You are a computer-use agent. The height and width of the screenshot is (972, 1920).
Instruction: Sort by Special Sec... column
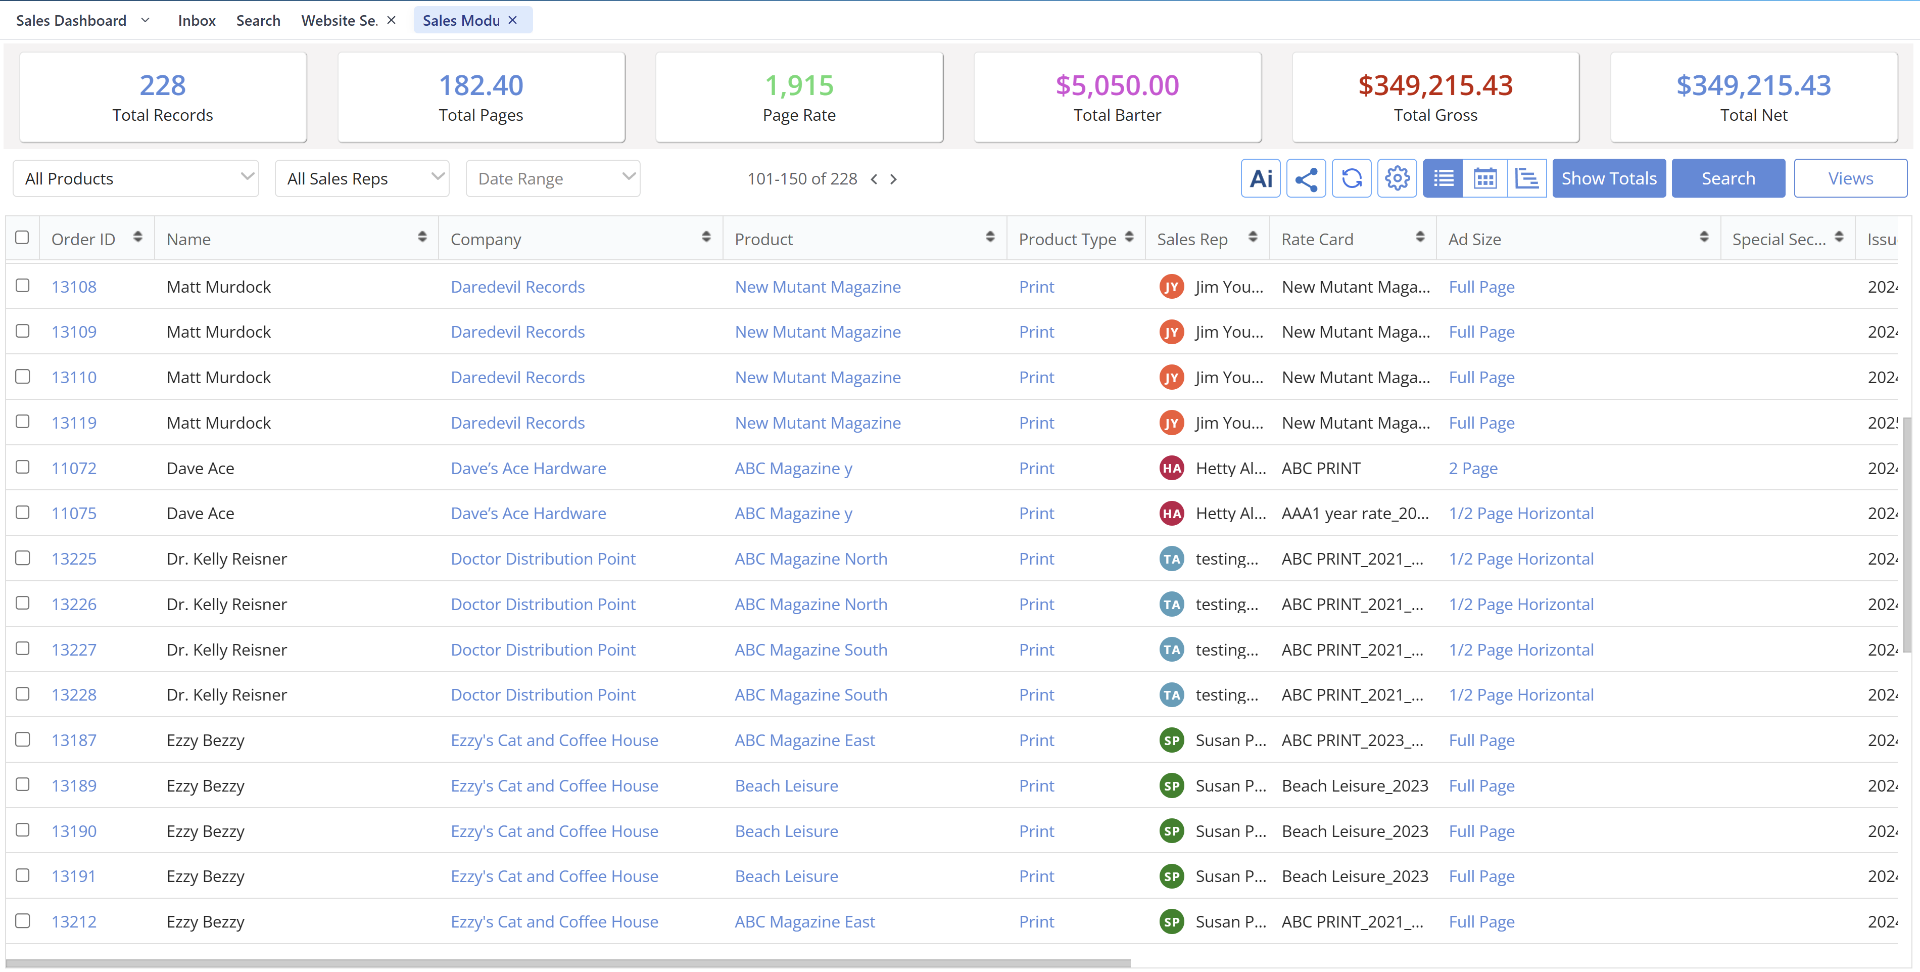[x=1839, y=237]
